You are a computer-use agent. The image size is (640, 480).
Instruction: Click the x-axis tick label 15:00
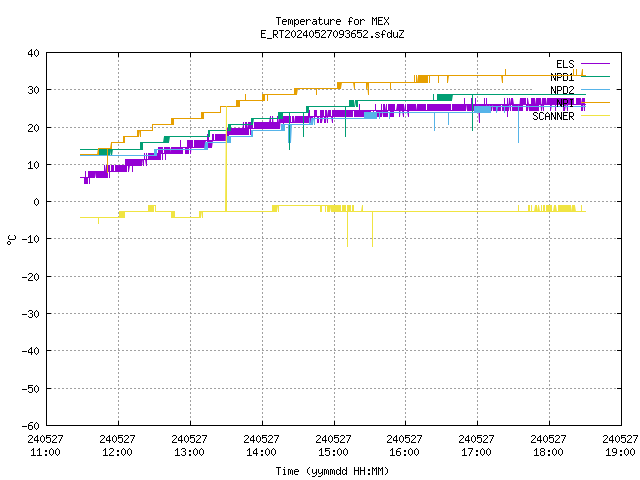(x=333, y=452)
